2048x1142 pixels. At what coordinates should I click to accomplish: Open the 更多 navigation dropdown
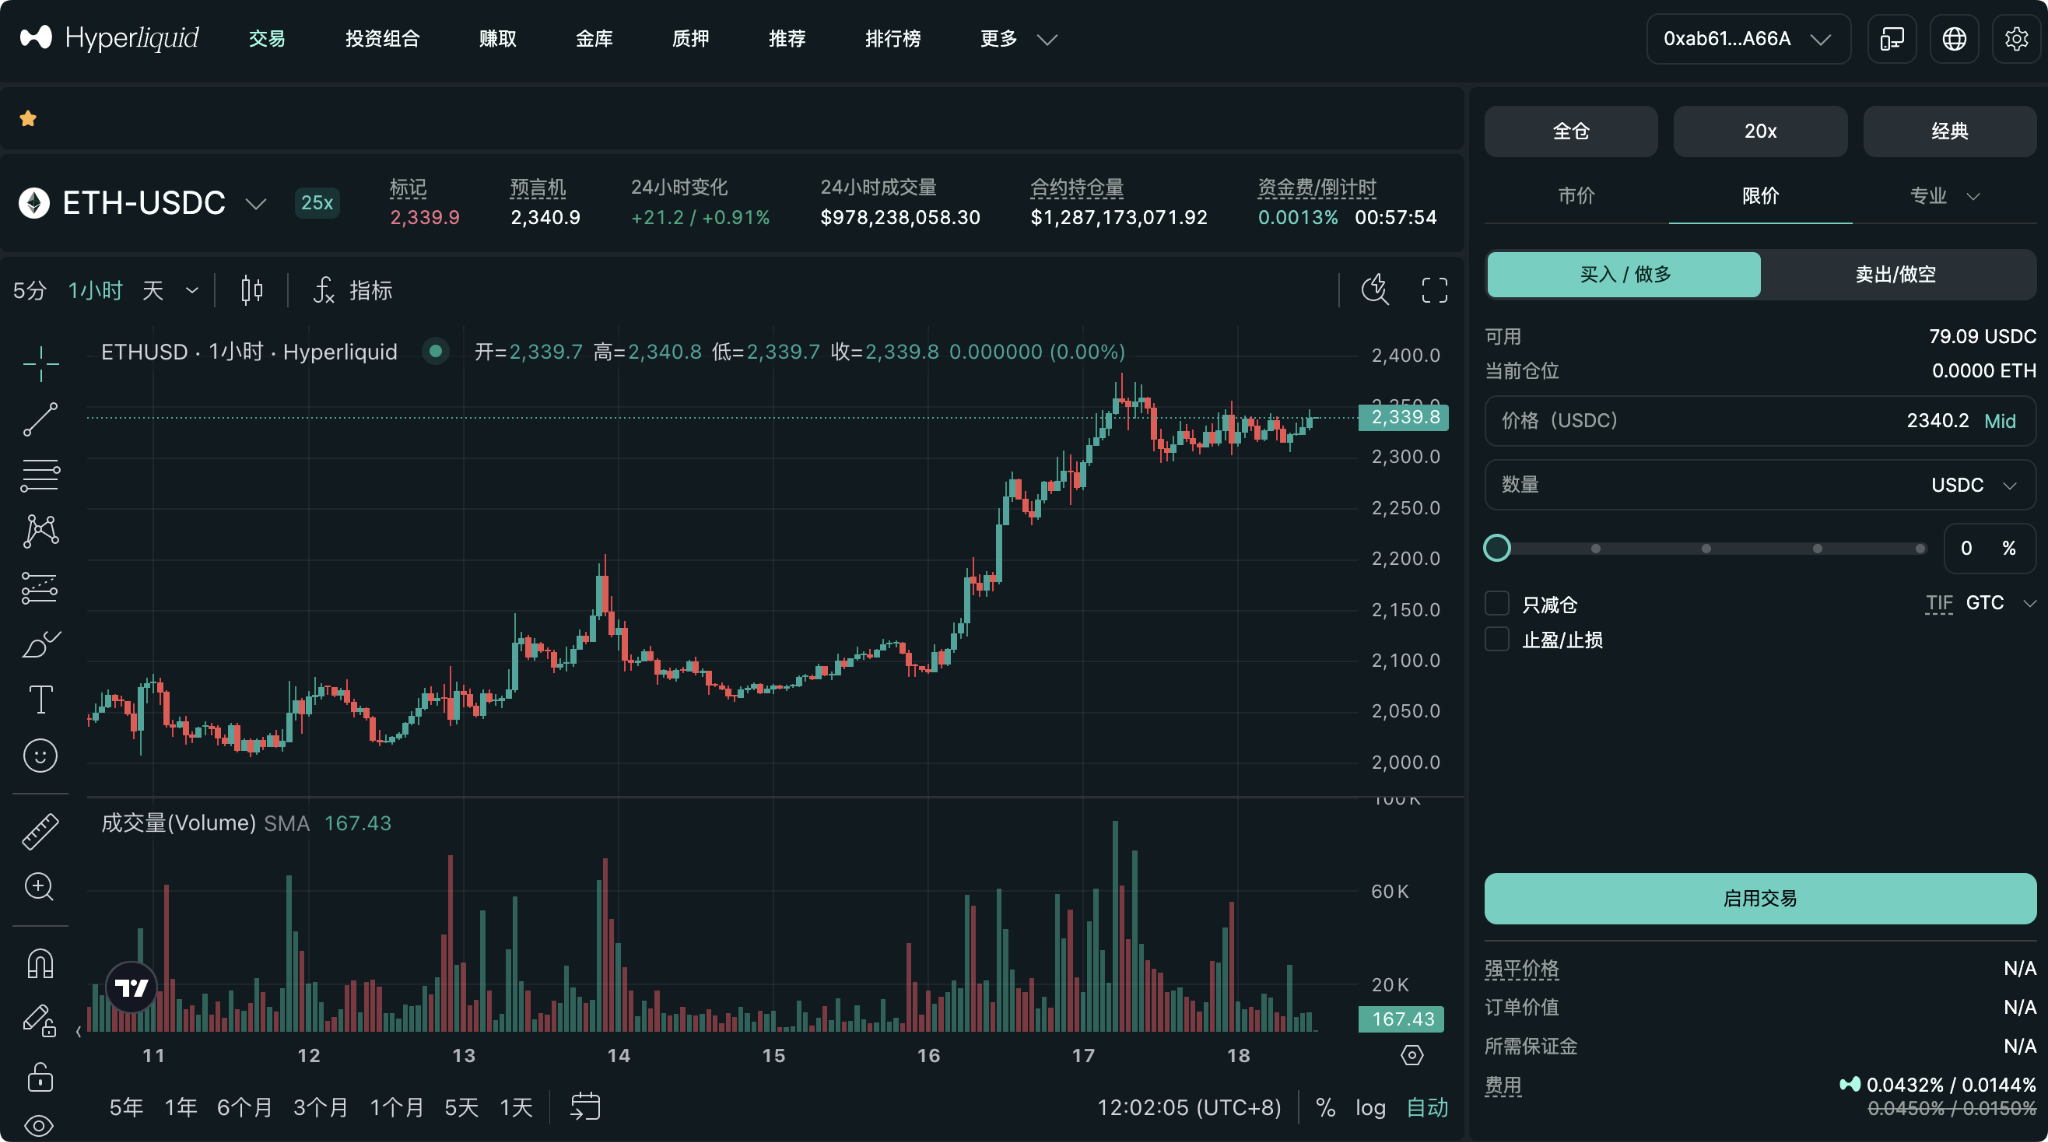click(1014, 39)
